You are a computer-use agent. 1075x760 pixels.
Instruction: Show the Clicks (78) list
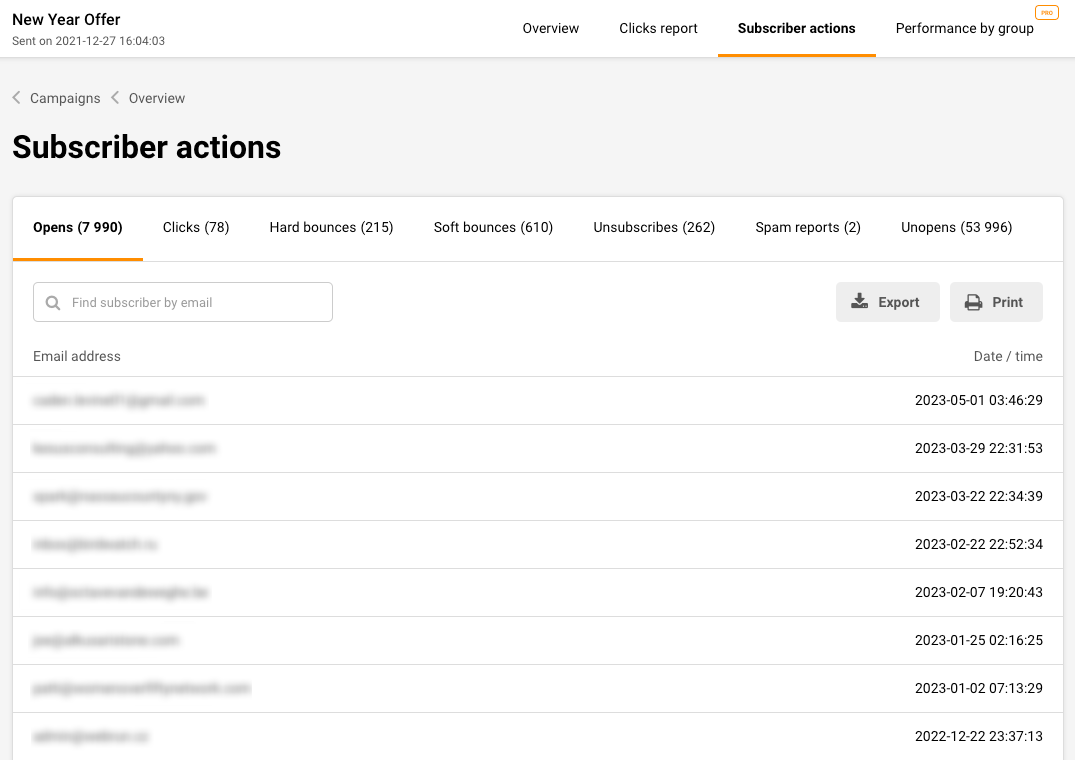196,227
